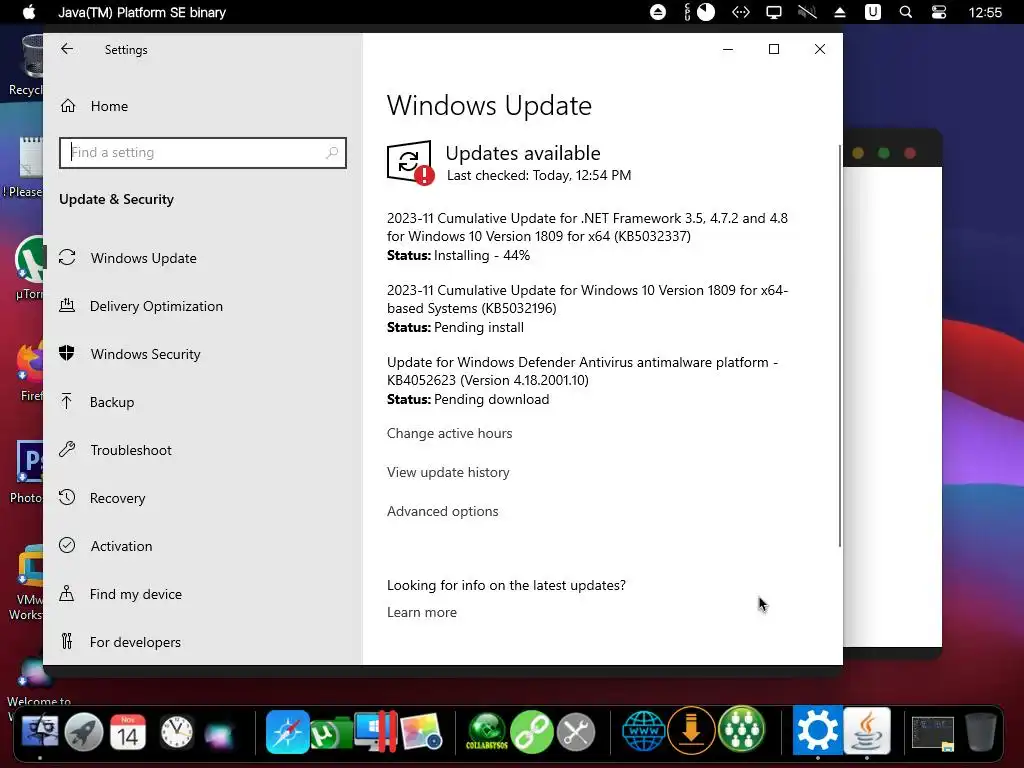Launch Siri from the dock
This screenshot has width=1024, height=768.
click(x=219, y=734)
